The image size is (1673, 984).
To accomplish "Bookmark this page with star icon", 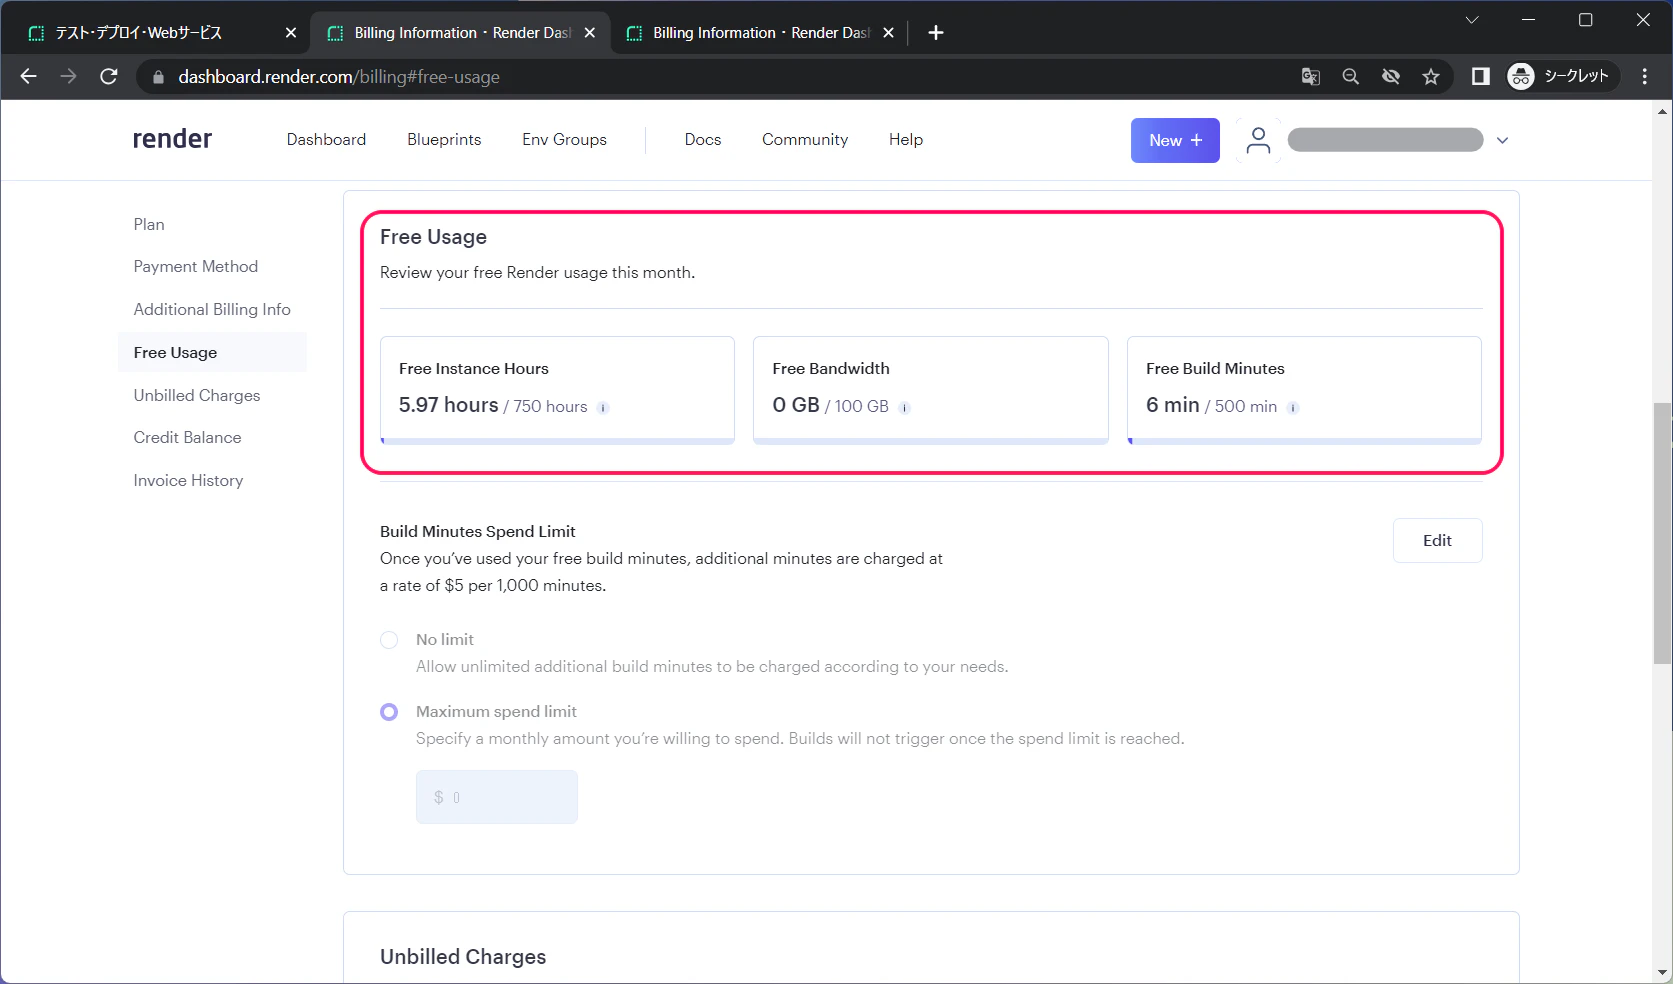I will 1431,76.
